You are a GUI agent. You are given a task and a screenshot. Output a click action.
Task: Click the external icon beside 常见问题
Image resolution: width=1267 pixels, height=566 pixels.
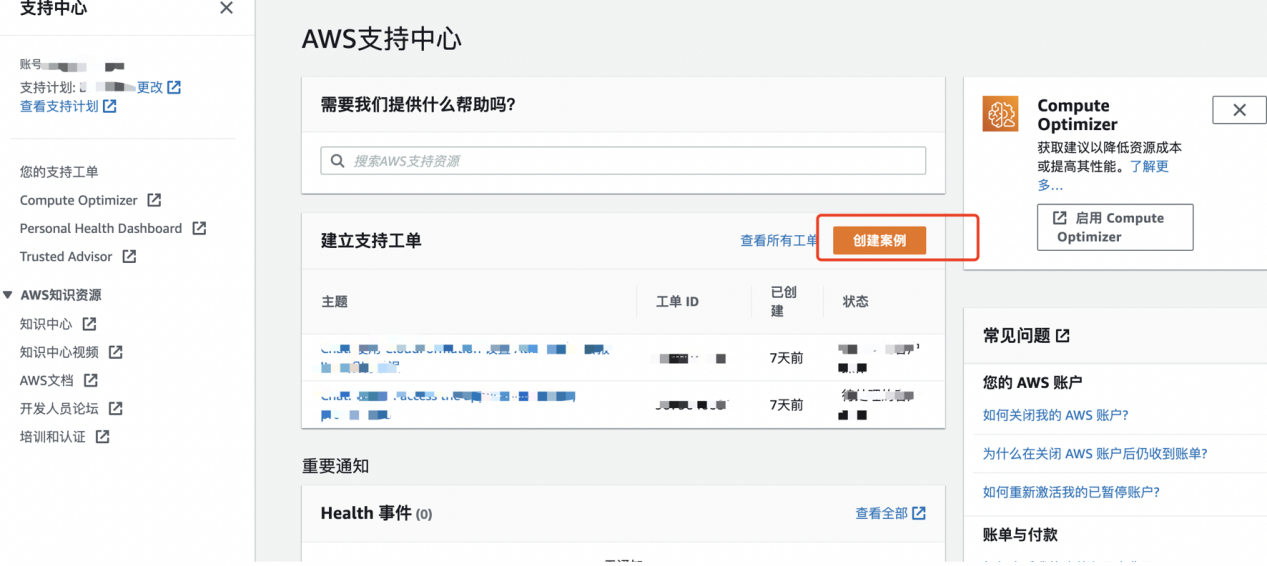[1062, 336]
